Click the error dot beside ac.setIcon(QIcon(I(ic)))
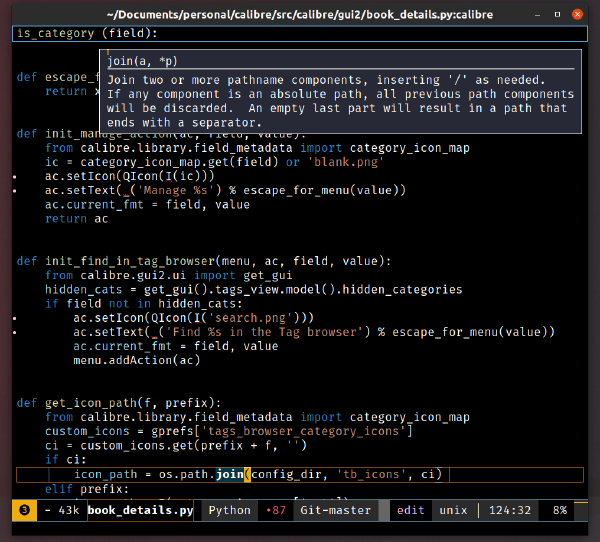The image size is (600, 542). point(15,177)
